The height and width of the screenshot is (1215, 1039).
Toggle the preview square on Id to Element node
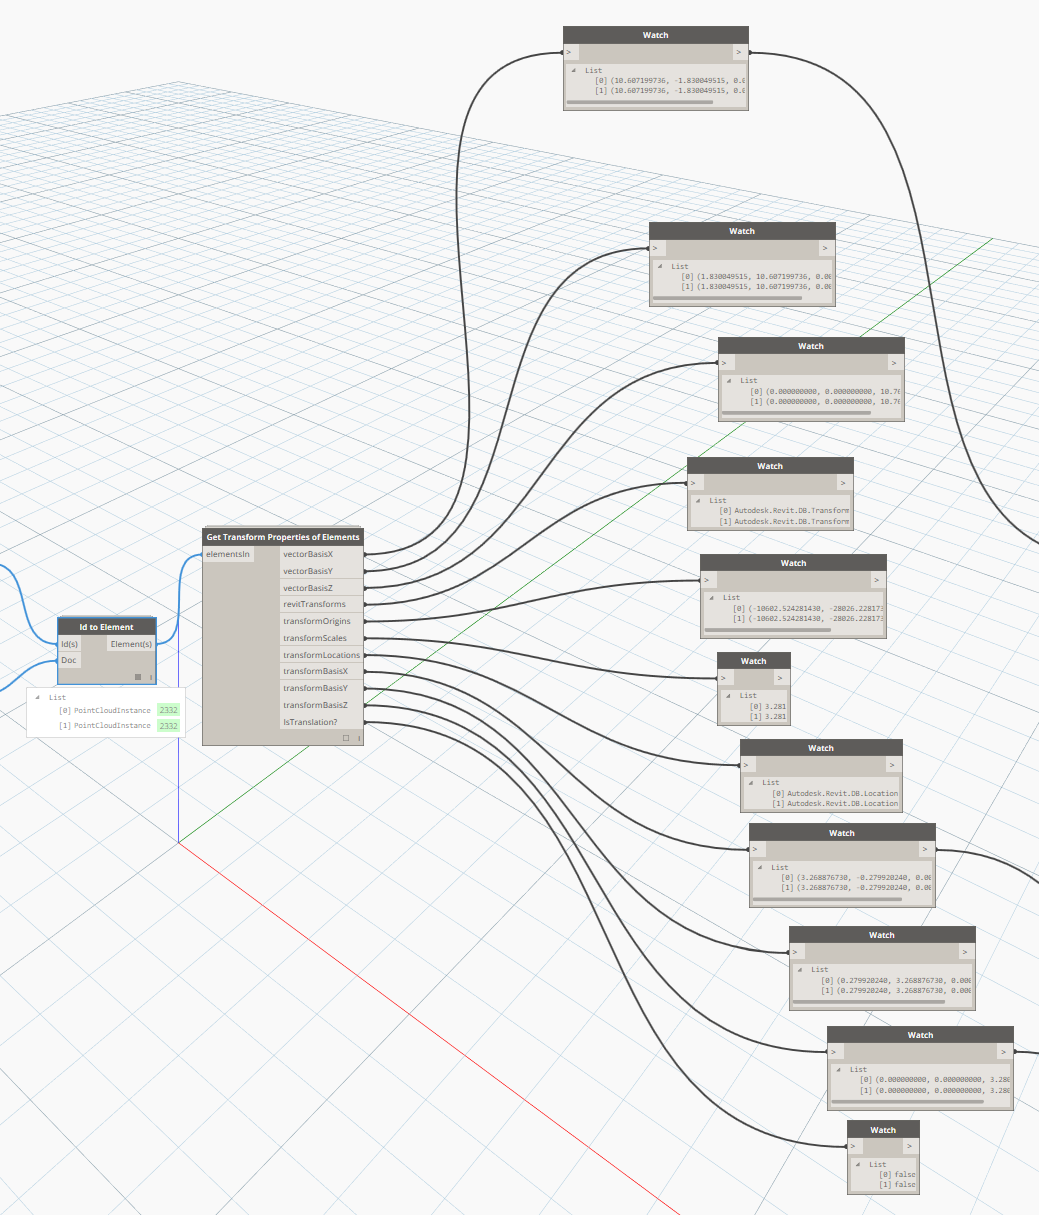point(138,677)
